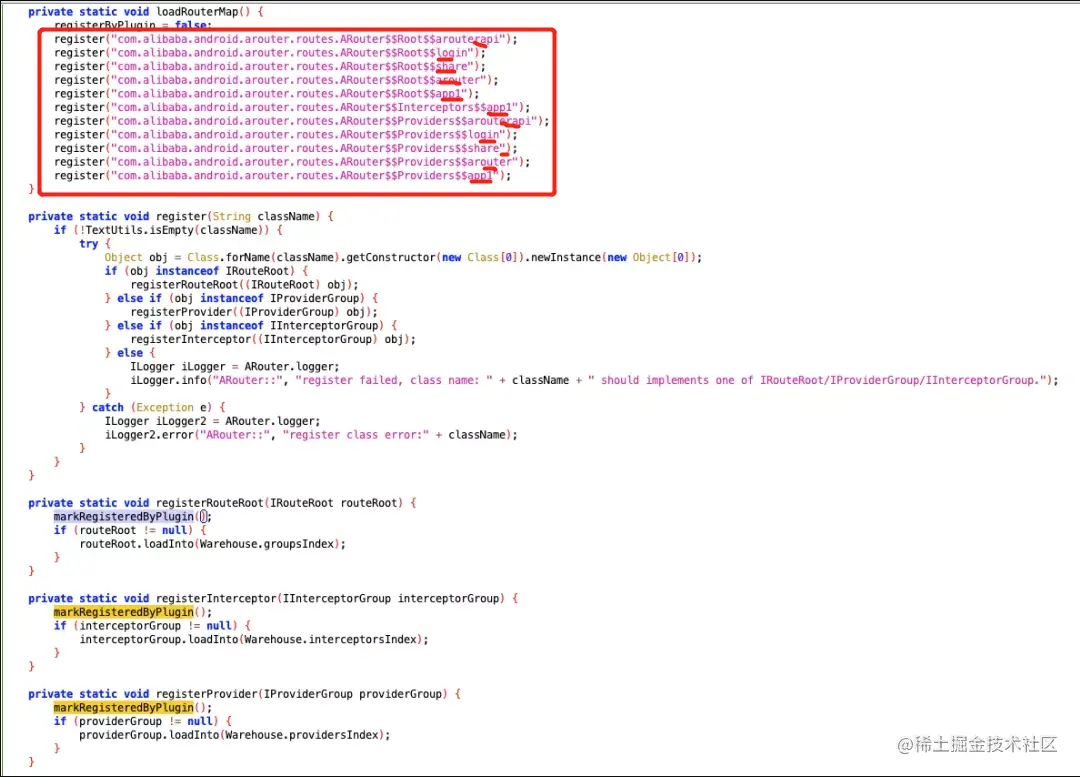This screenshot has width=1080, height=777.
Task: Click interceptorGroup.loadInto(Warehouse.interceptorsIndex) line
Action: point(254,640)
